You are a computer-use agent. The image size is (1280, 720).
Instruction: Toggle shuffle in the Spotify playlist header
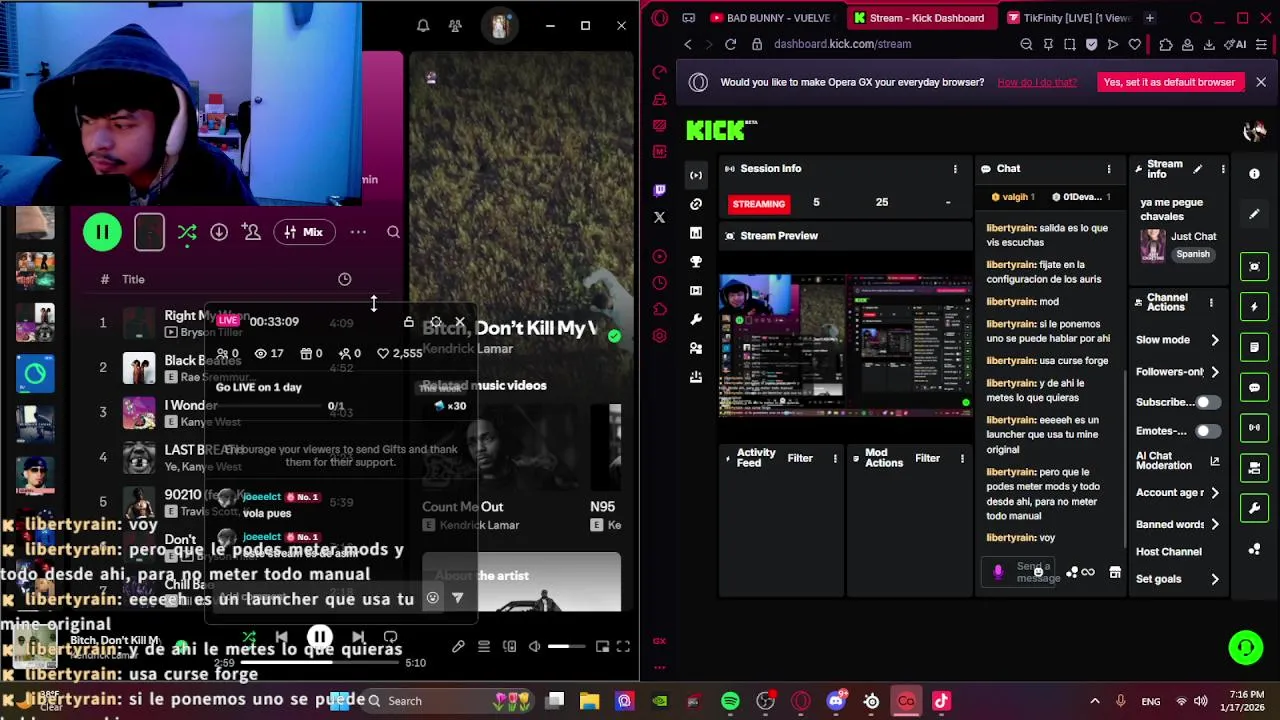coord(187,232)
